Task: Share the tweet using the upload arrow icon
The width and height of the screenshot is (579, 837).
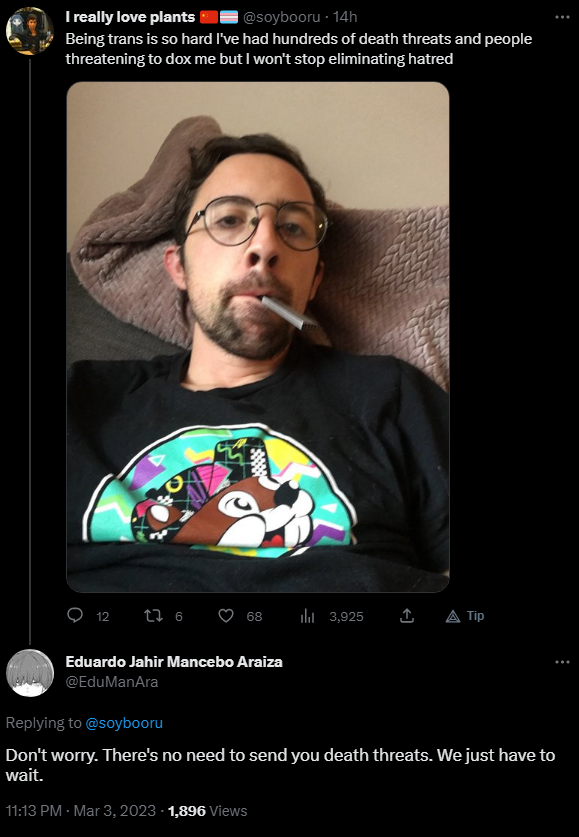Action: click(407, 616)
